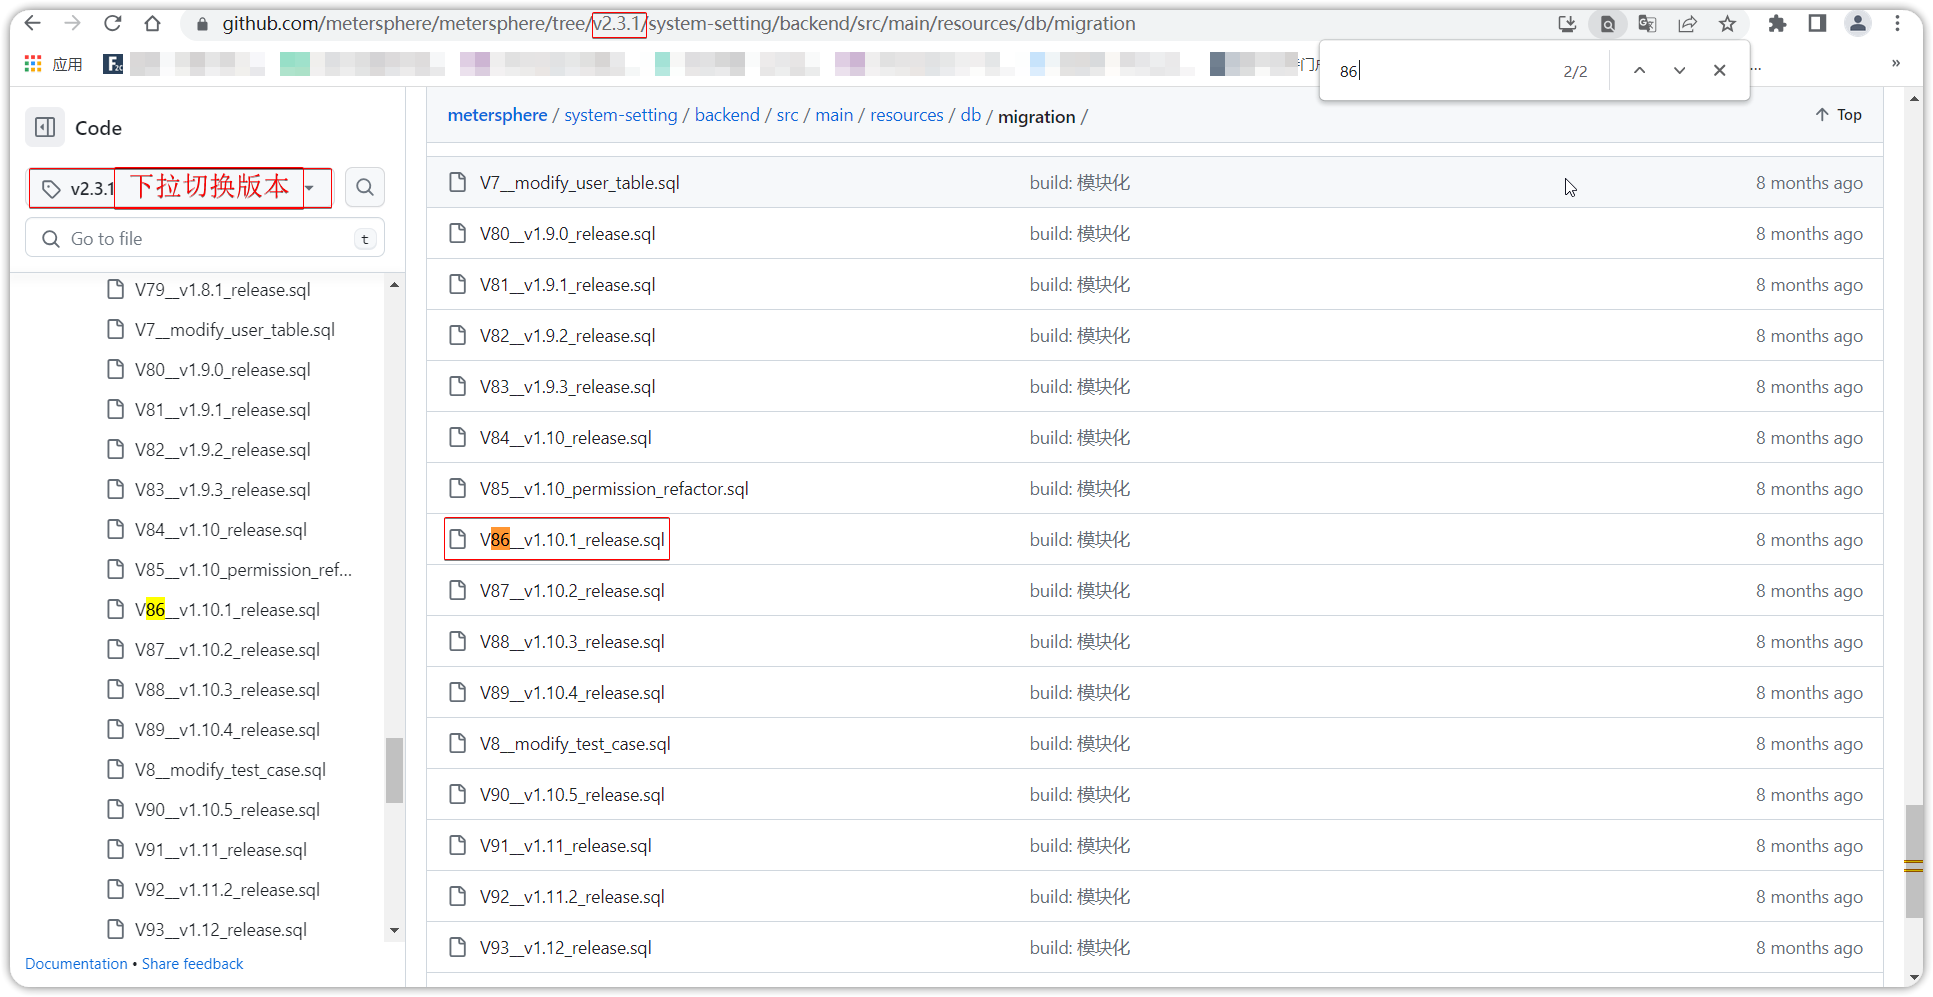Viewport: 1933px width, 997px height.
Task: Click the sidebar tree scrollbar thumb
Action: (394, 770)
